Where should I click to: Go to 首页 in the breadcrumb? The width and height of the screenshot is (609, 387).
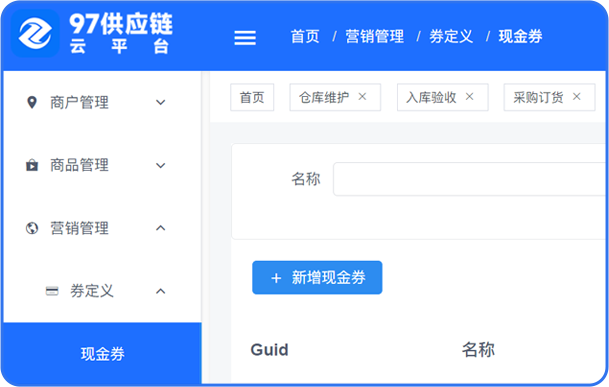(x=305, y=37)
